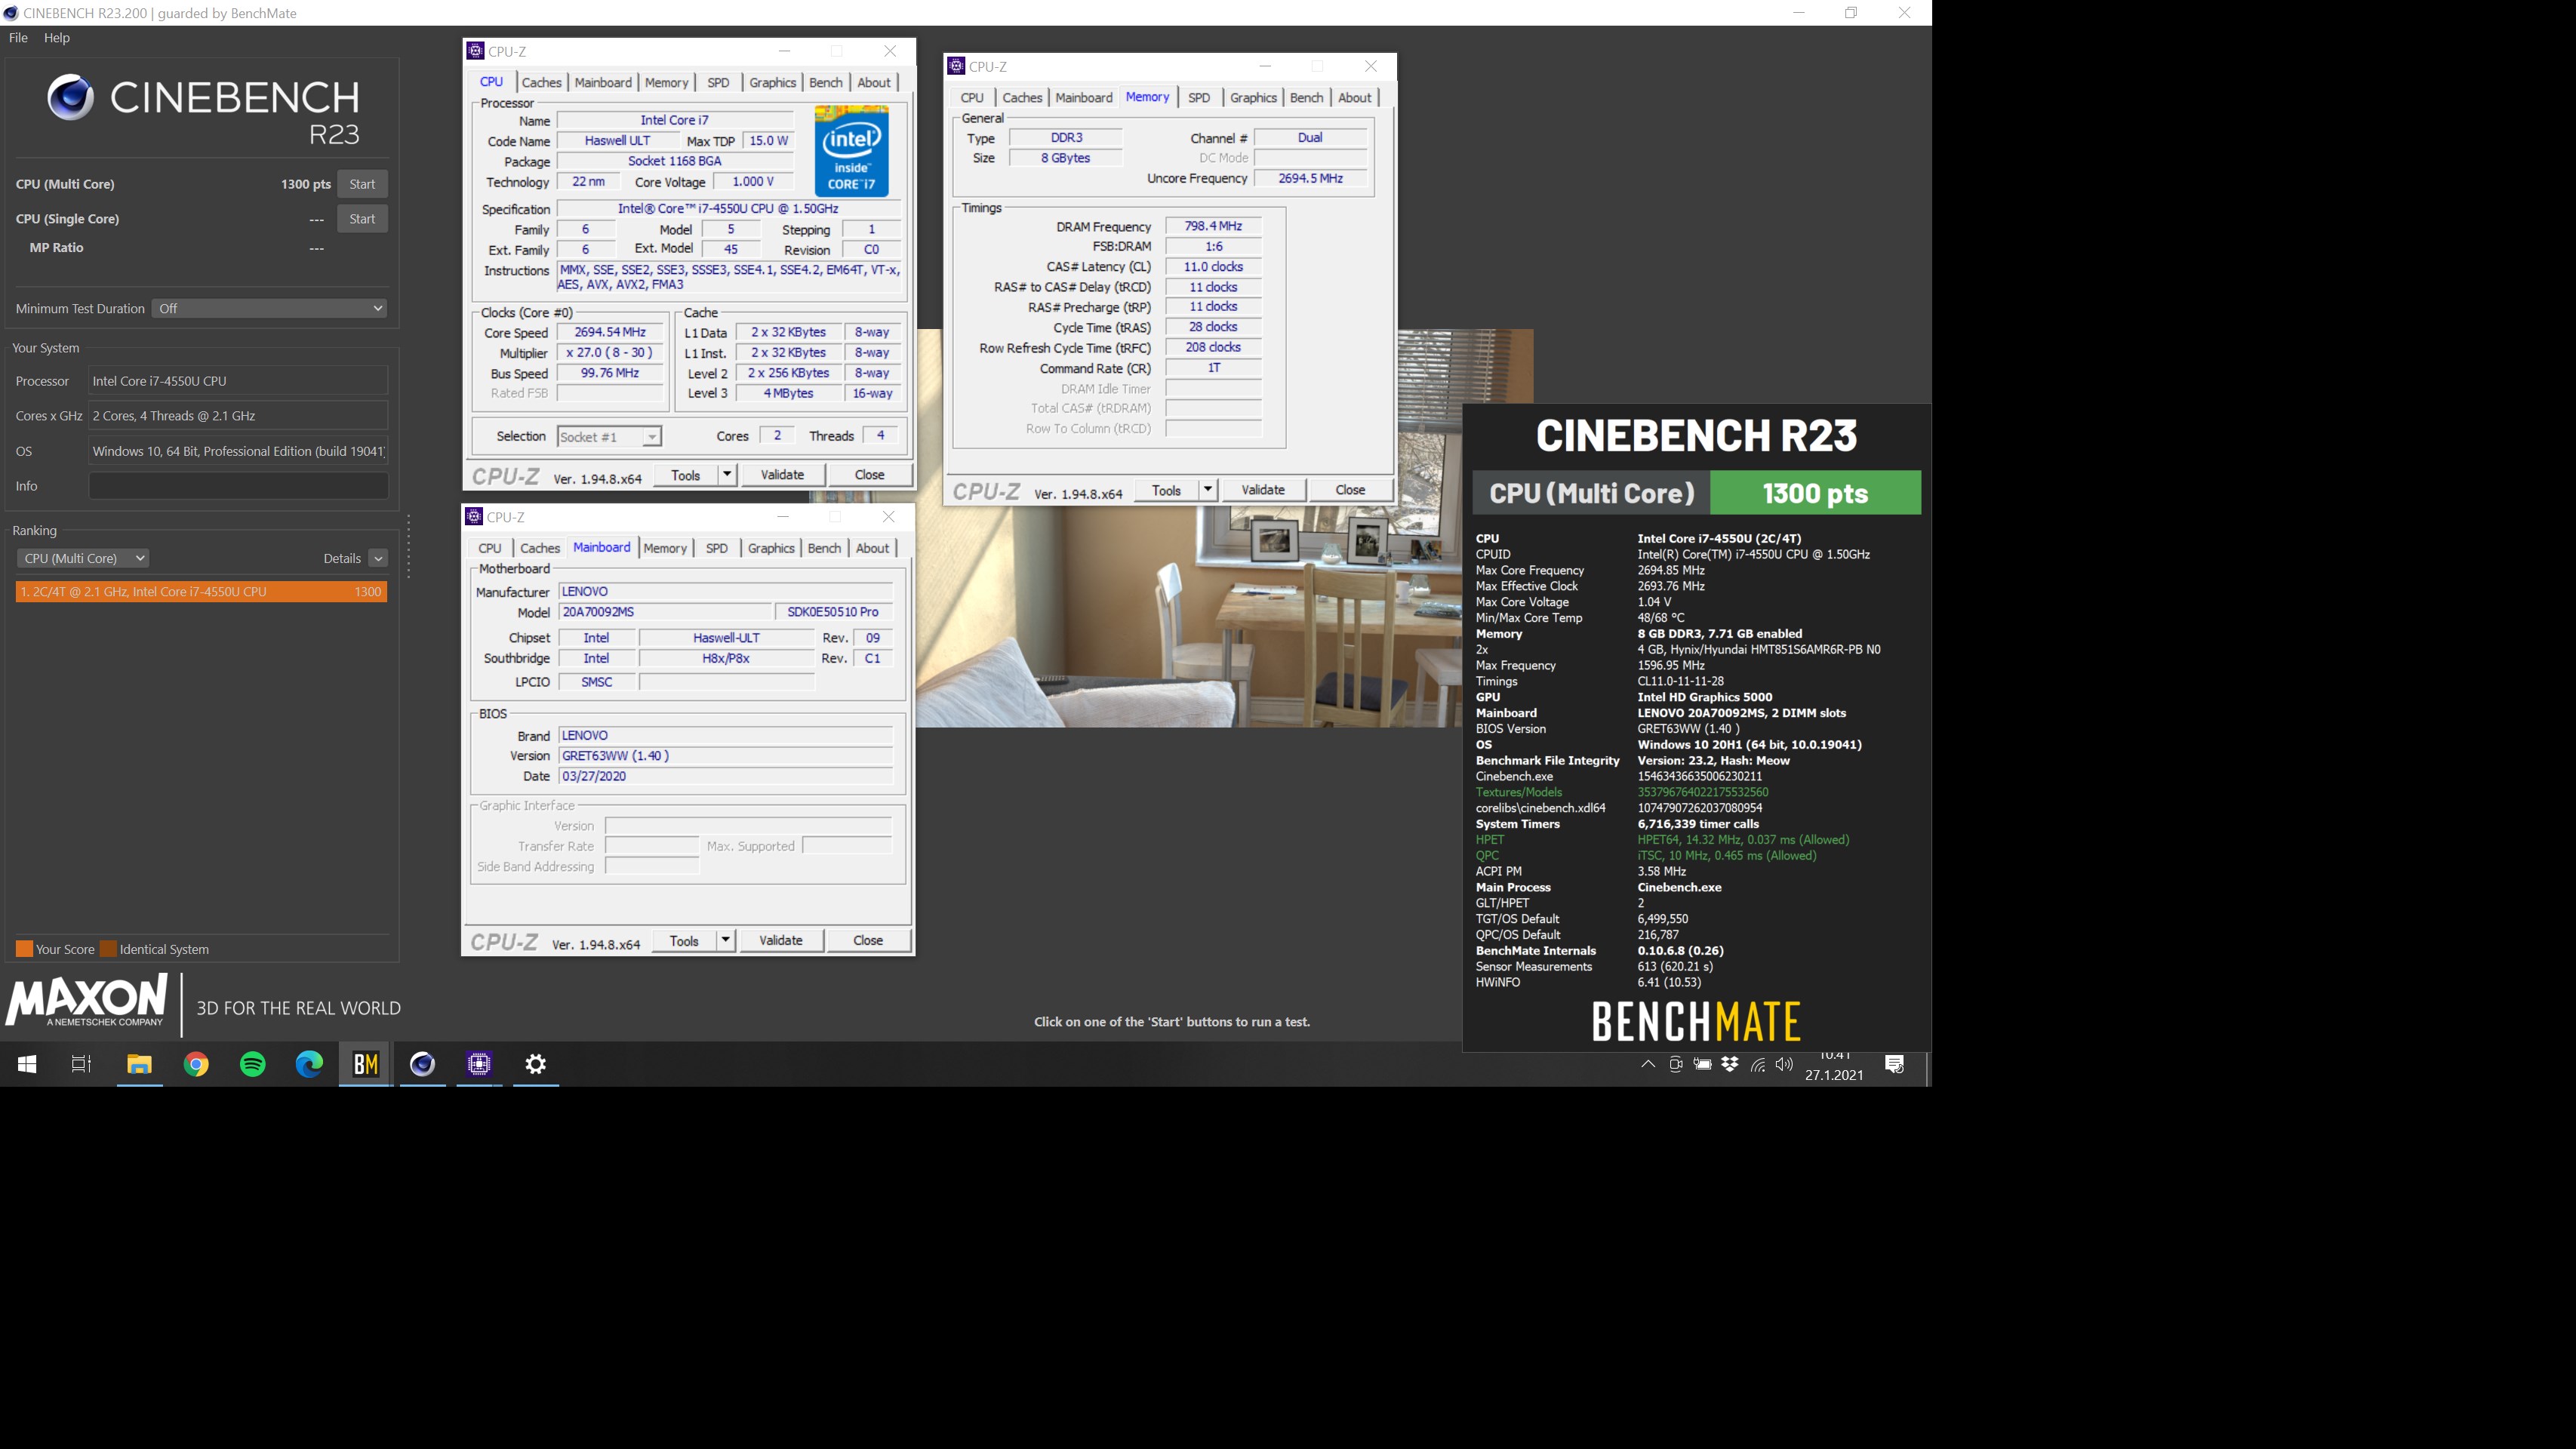Click the Maxon logo at the bottom
Screen dimensions: 2576x1449
tap(87, 1001)
